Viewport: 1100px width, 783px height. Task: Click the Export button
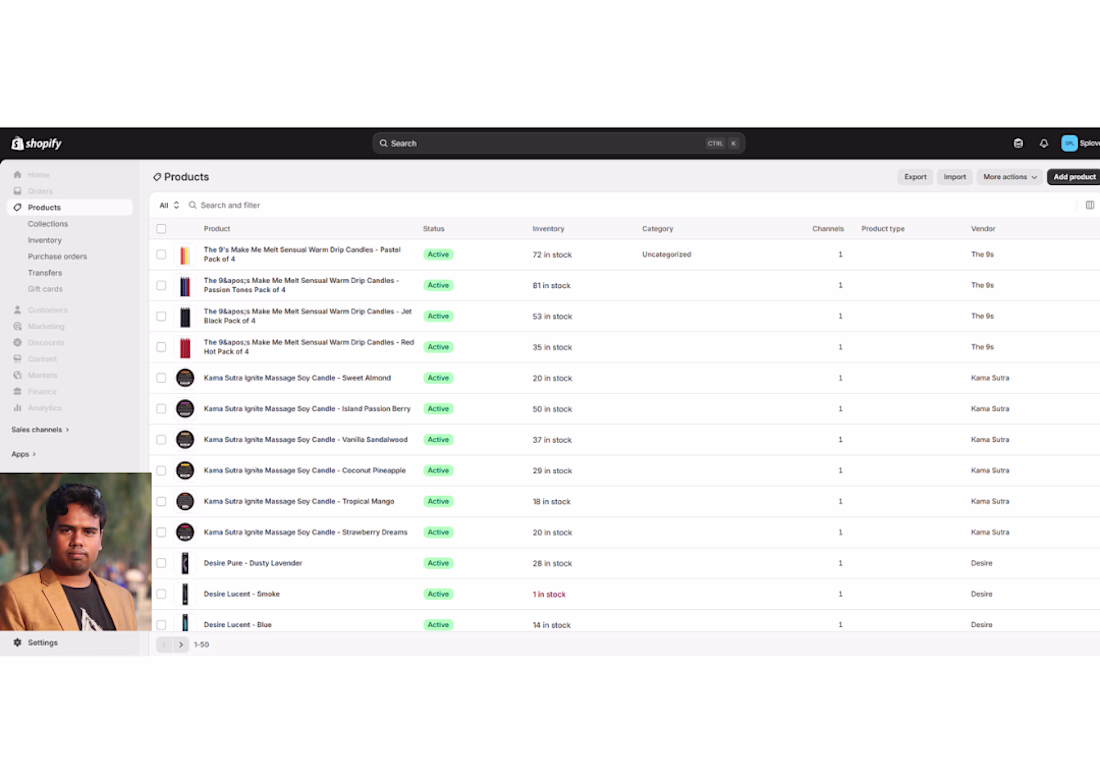(x=915, y=177)
